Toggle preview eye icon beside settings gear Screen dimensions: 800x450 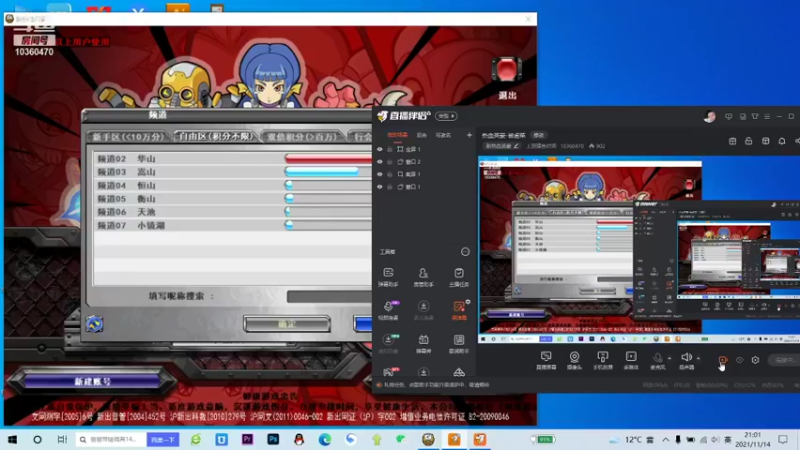pos(739,360)
